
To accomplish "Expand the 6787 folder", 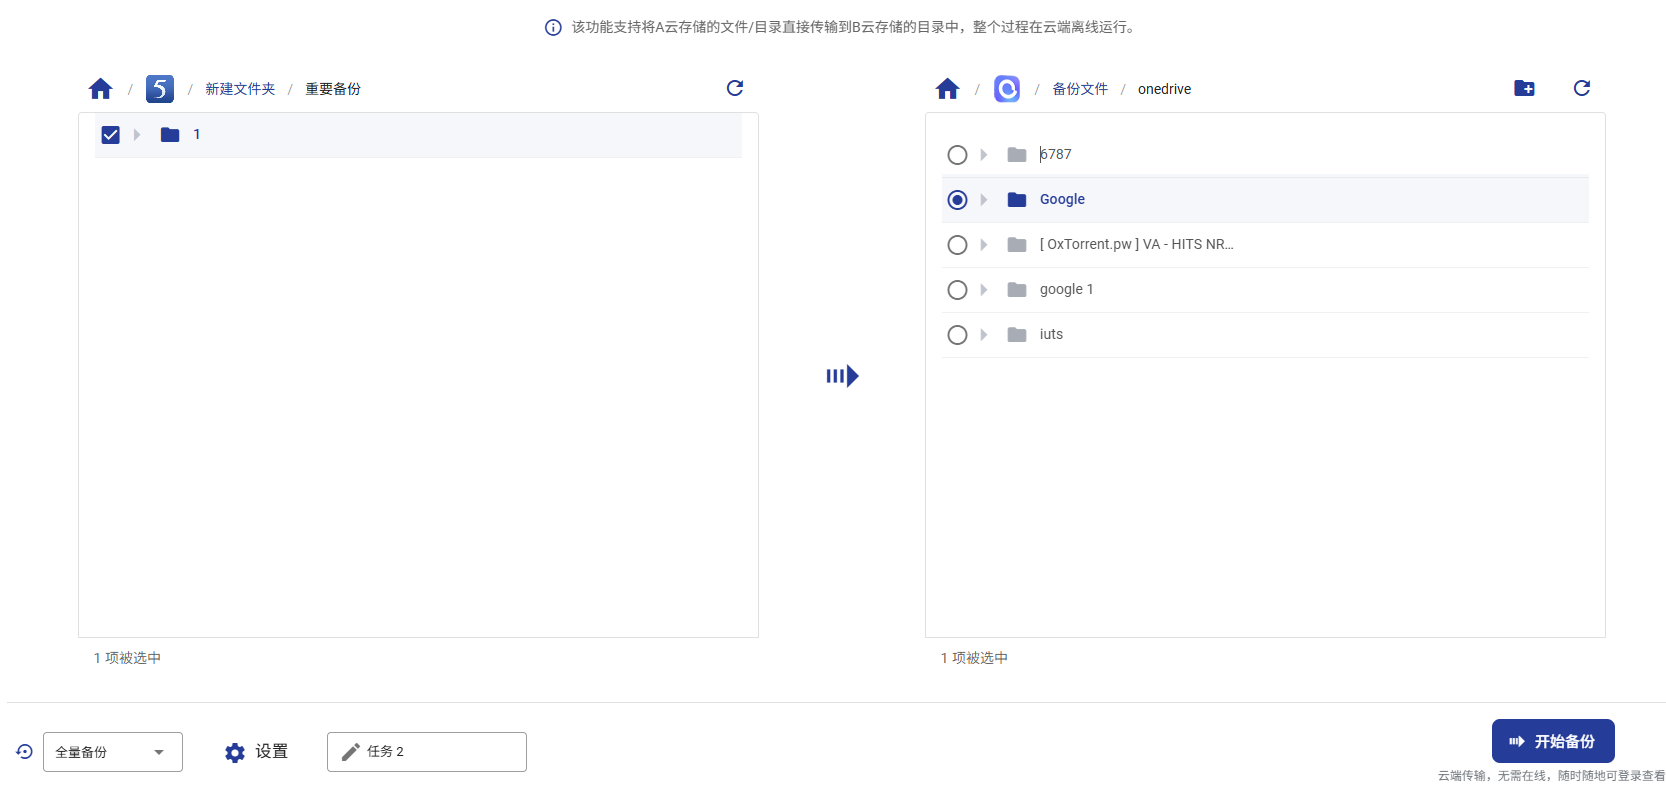I will (x=984, y=155).
